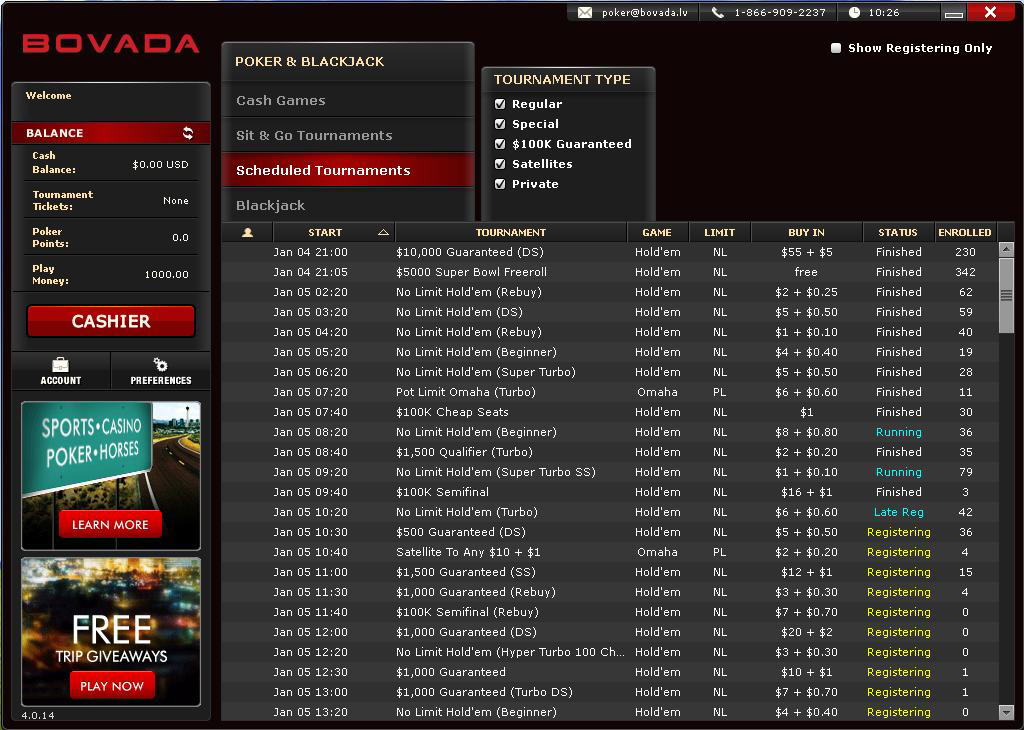The height and width of the screenshot is (730, 1024).
Task: Select $1,500 Guaranteed (SS) tournament
Action: coord(609,572)
